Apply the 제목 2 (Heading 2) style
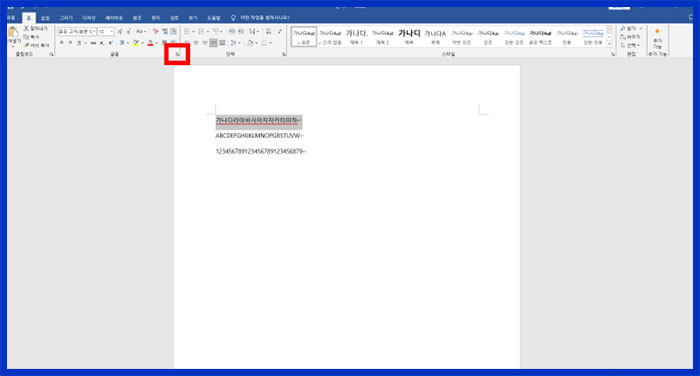 (x=383, y=36)
